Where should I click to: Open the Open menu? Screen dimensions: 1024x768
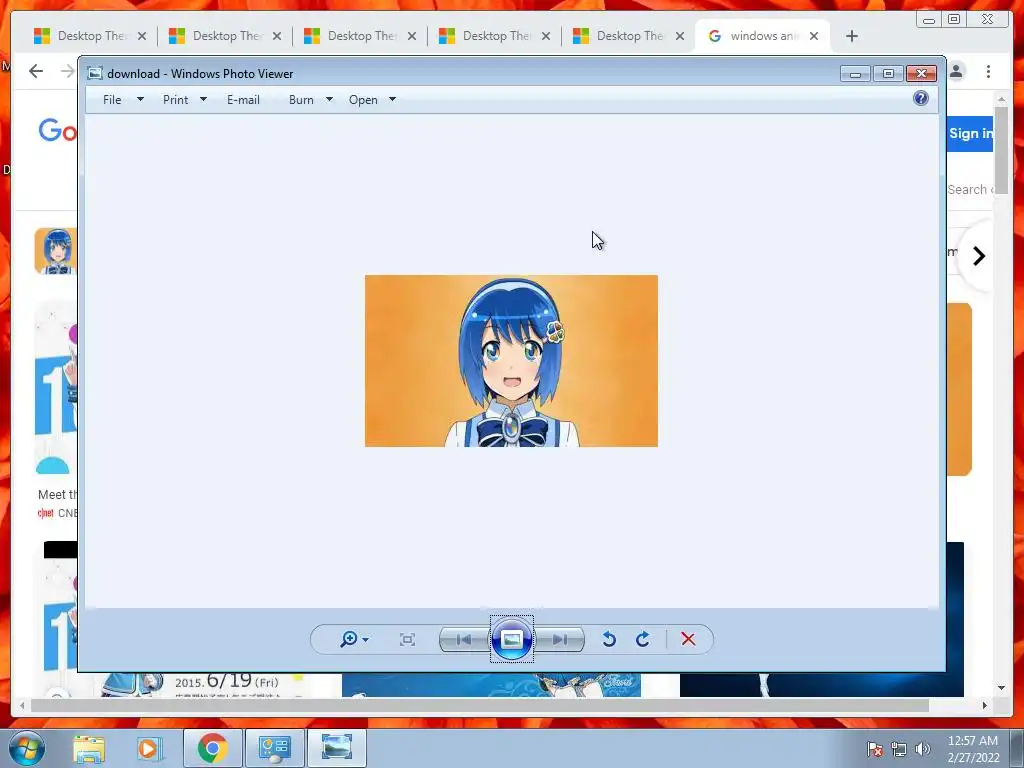363,100
